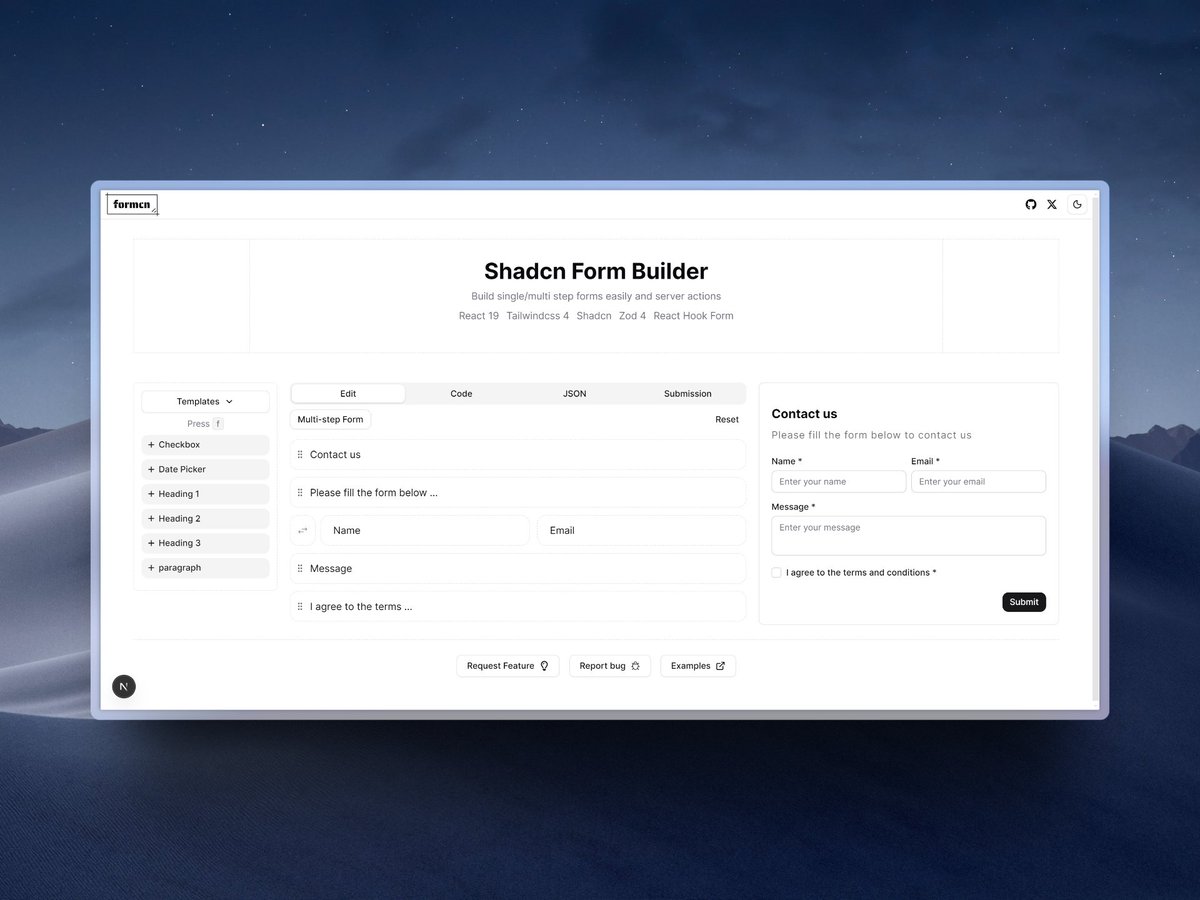Add a Heading 1 element

[205, 494]
